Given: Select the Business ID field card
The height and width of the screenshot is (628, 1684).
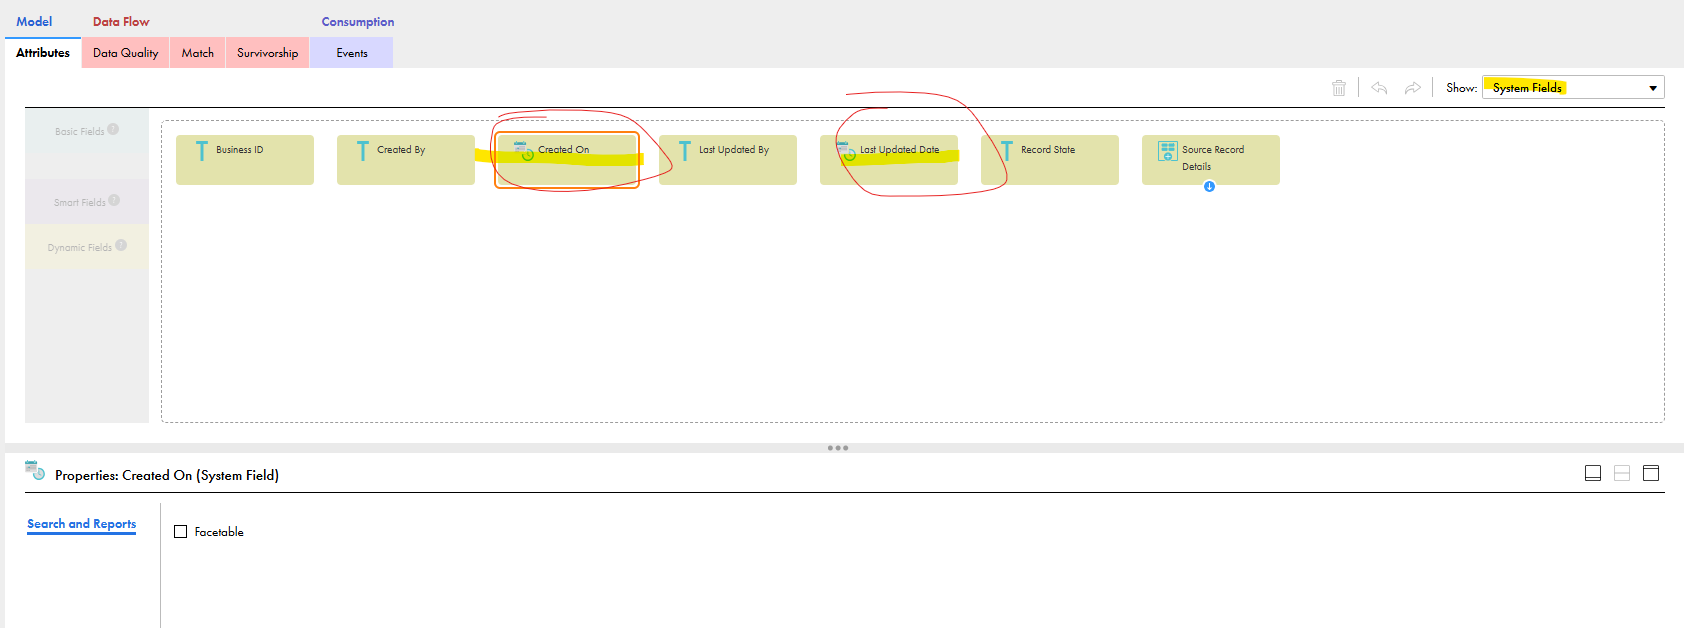Looking at the screenshot, I should [x=245, y=160].
